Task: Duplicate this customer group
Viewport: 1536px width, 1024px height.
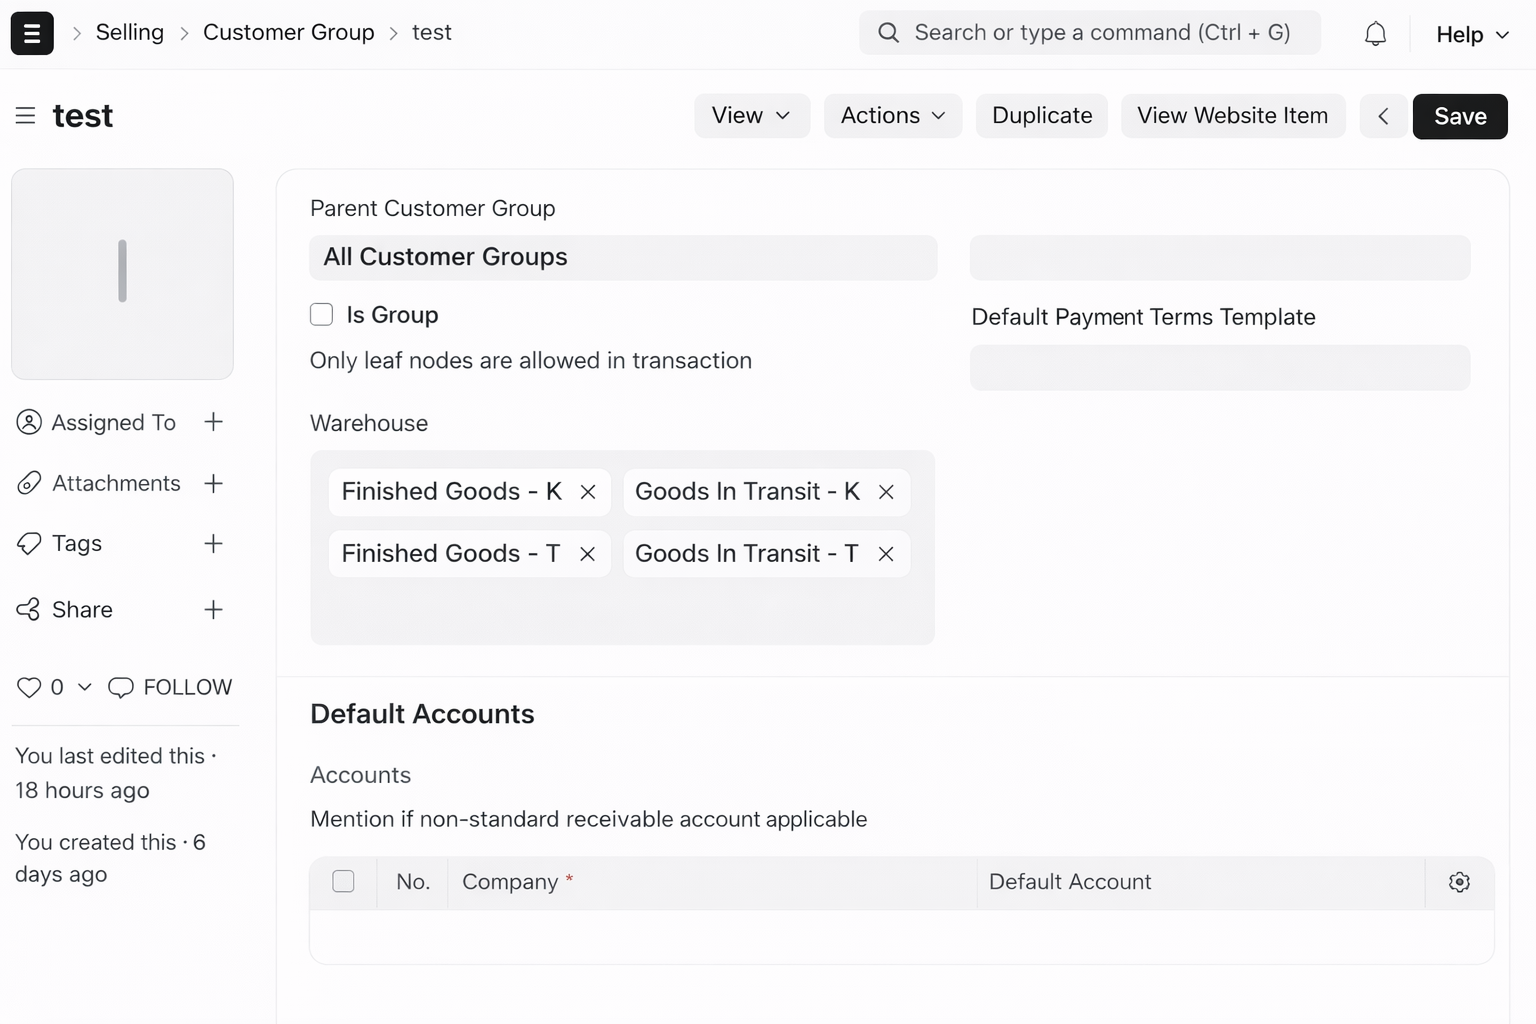Action: pos(1042,116)
